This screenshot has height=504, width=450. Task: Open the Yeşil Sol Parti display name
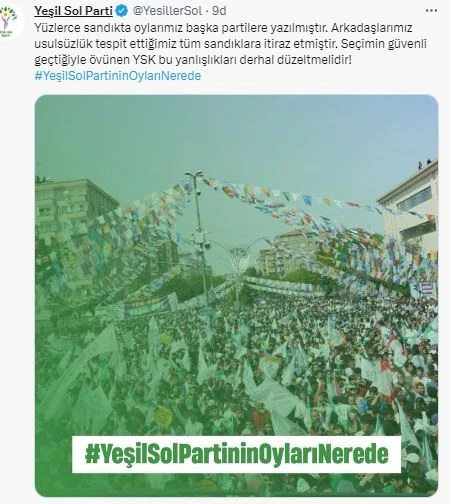click(74, 11)
